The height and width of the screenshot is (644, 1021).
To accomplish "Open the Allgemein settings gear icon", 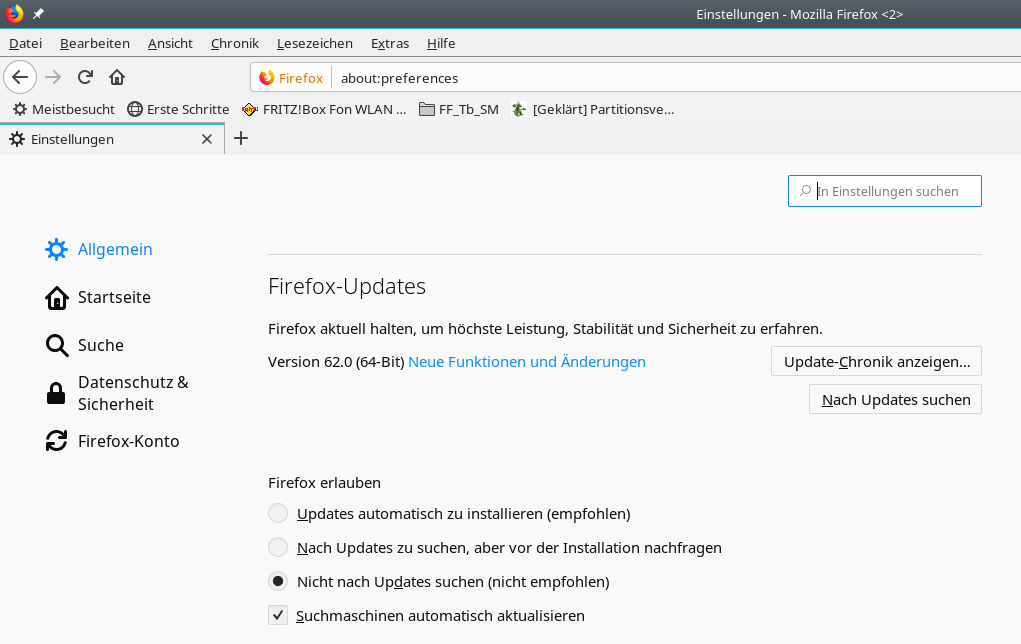I will 57,249.
